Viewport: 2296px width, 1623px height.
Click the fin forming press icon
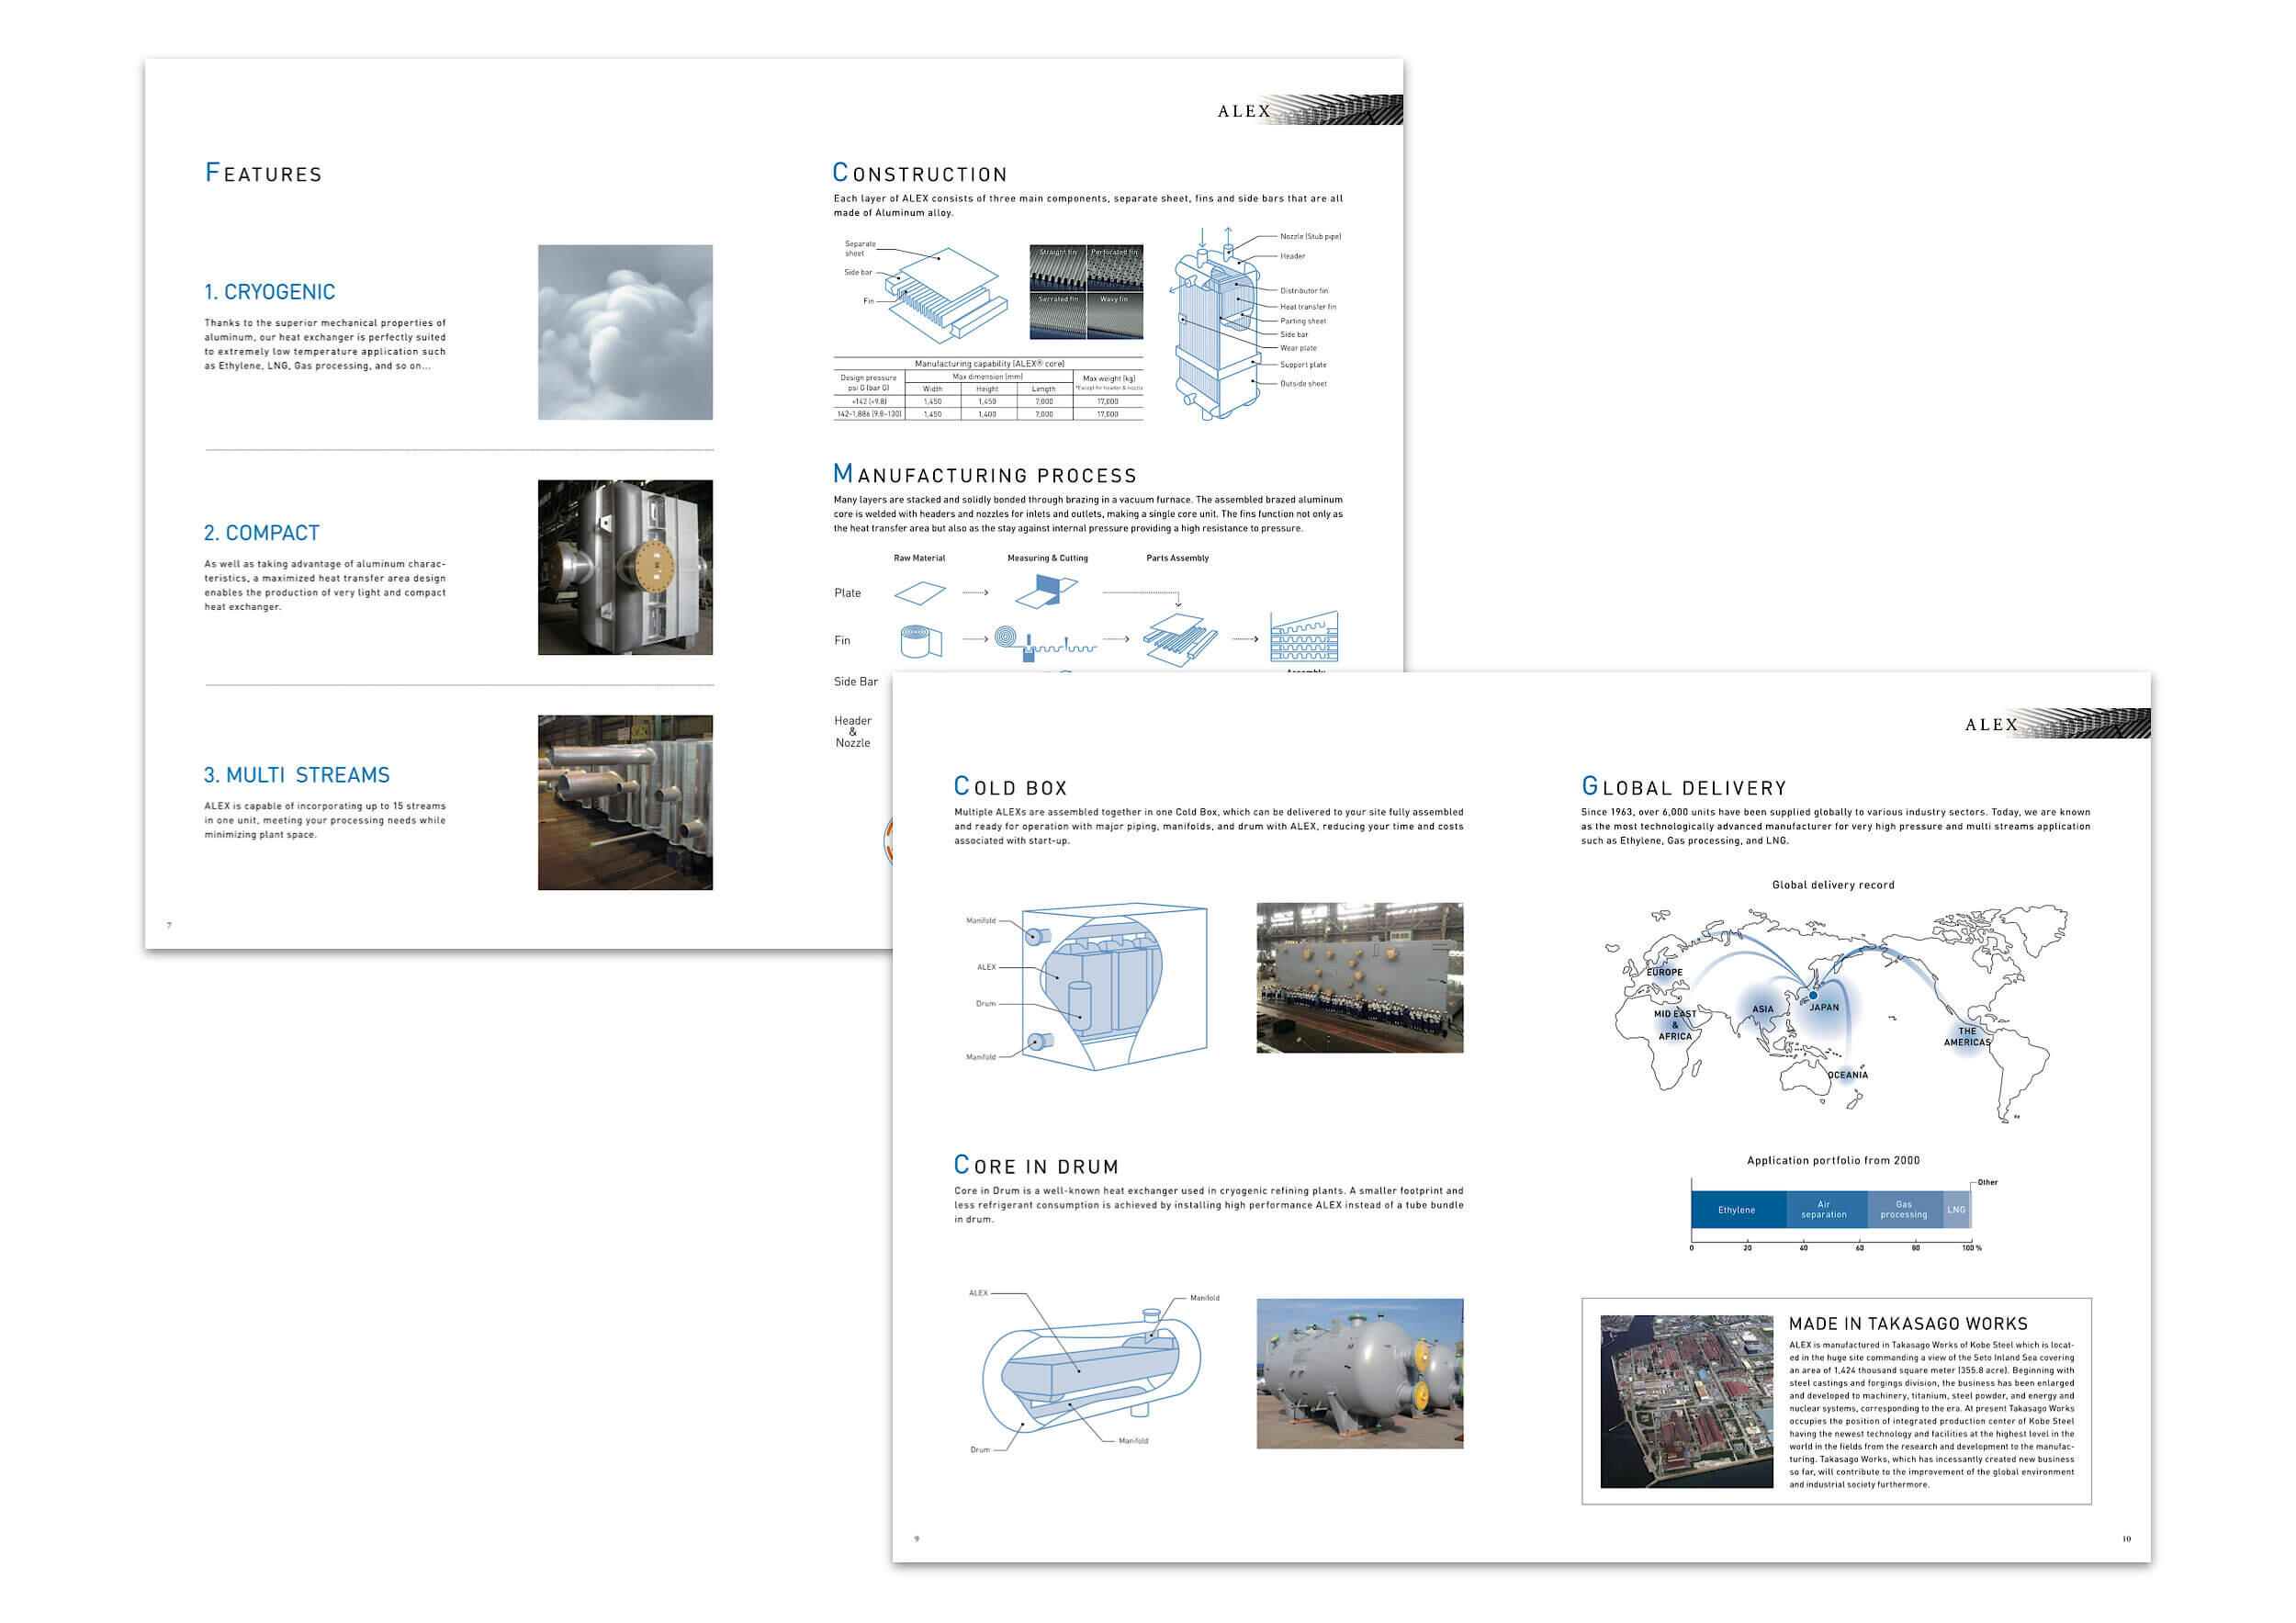coord(1045,643)
